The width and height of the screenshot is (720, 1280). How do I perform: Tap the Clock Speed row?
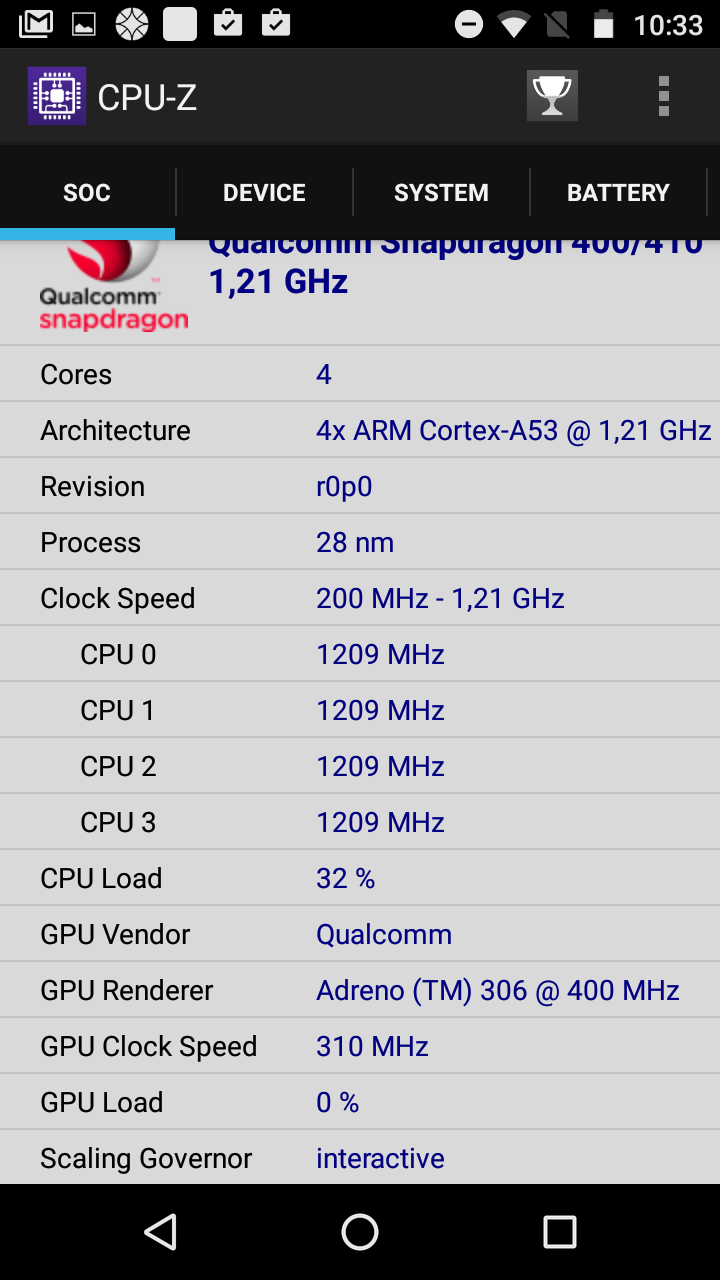point(360,598)
